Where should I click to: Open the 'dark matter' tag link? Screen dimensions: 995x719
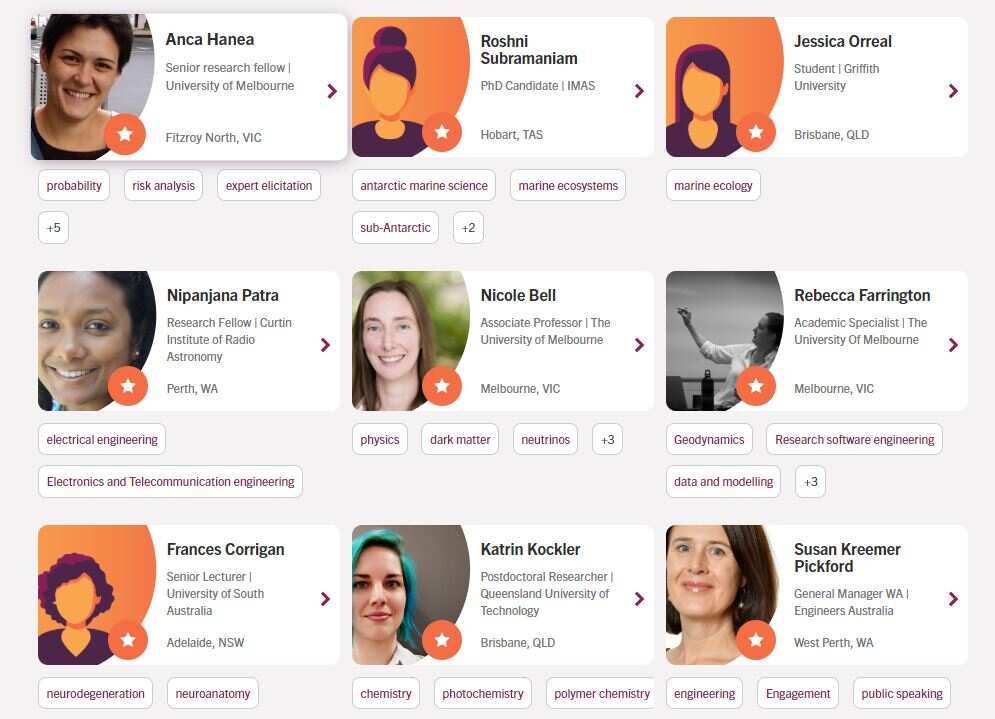pyautogui.click(x=459, y=438)
